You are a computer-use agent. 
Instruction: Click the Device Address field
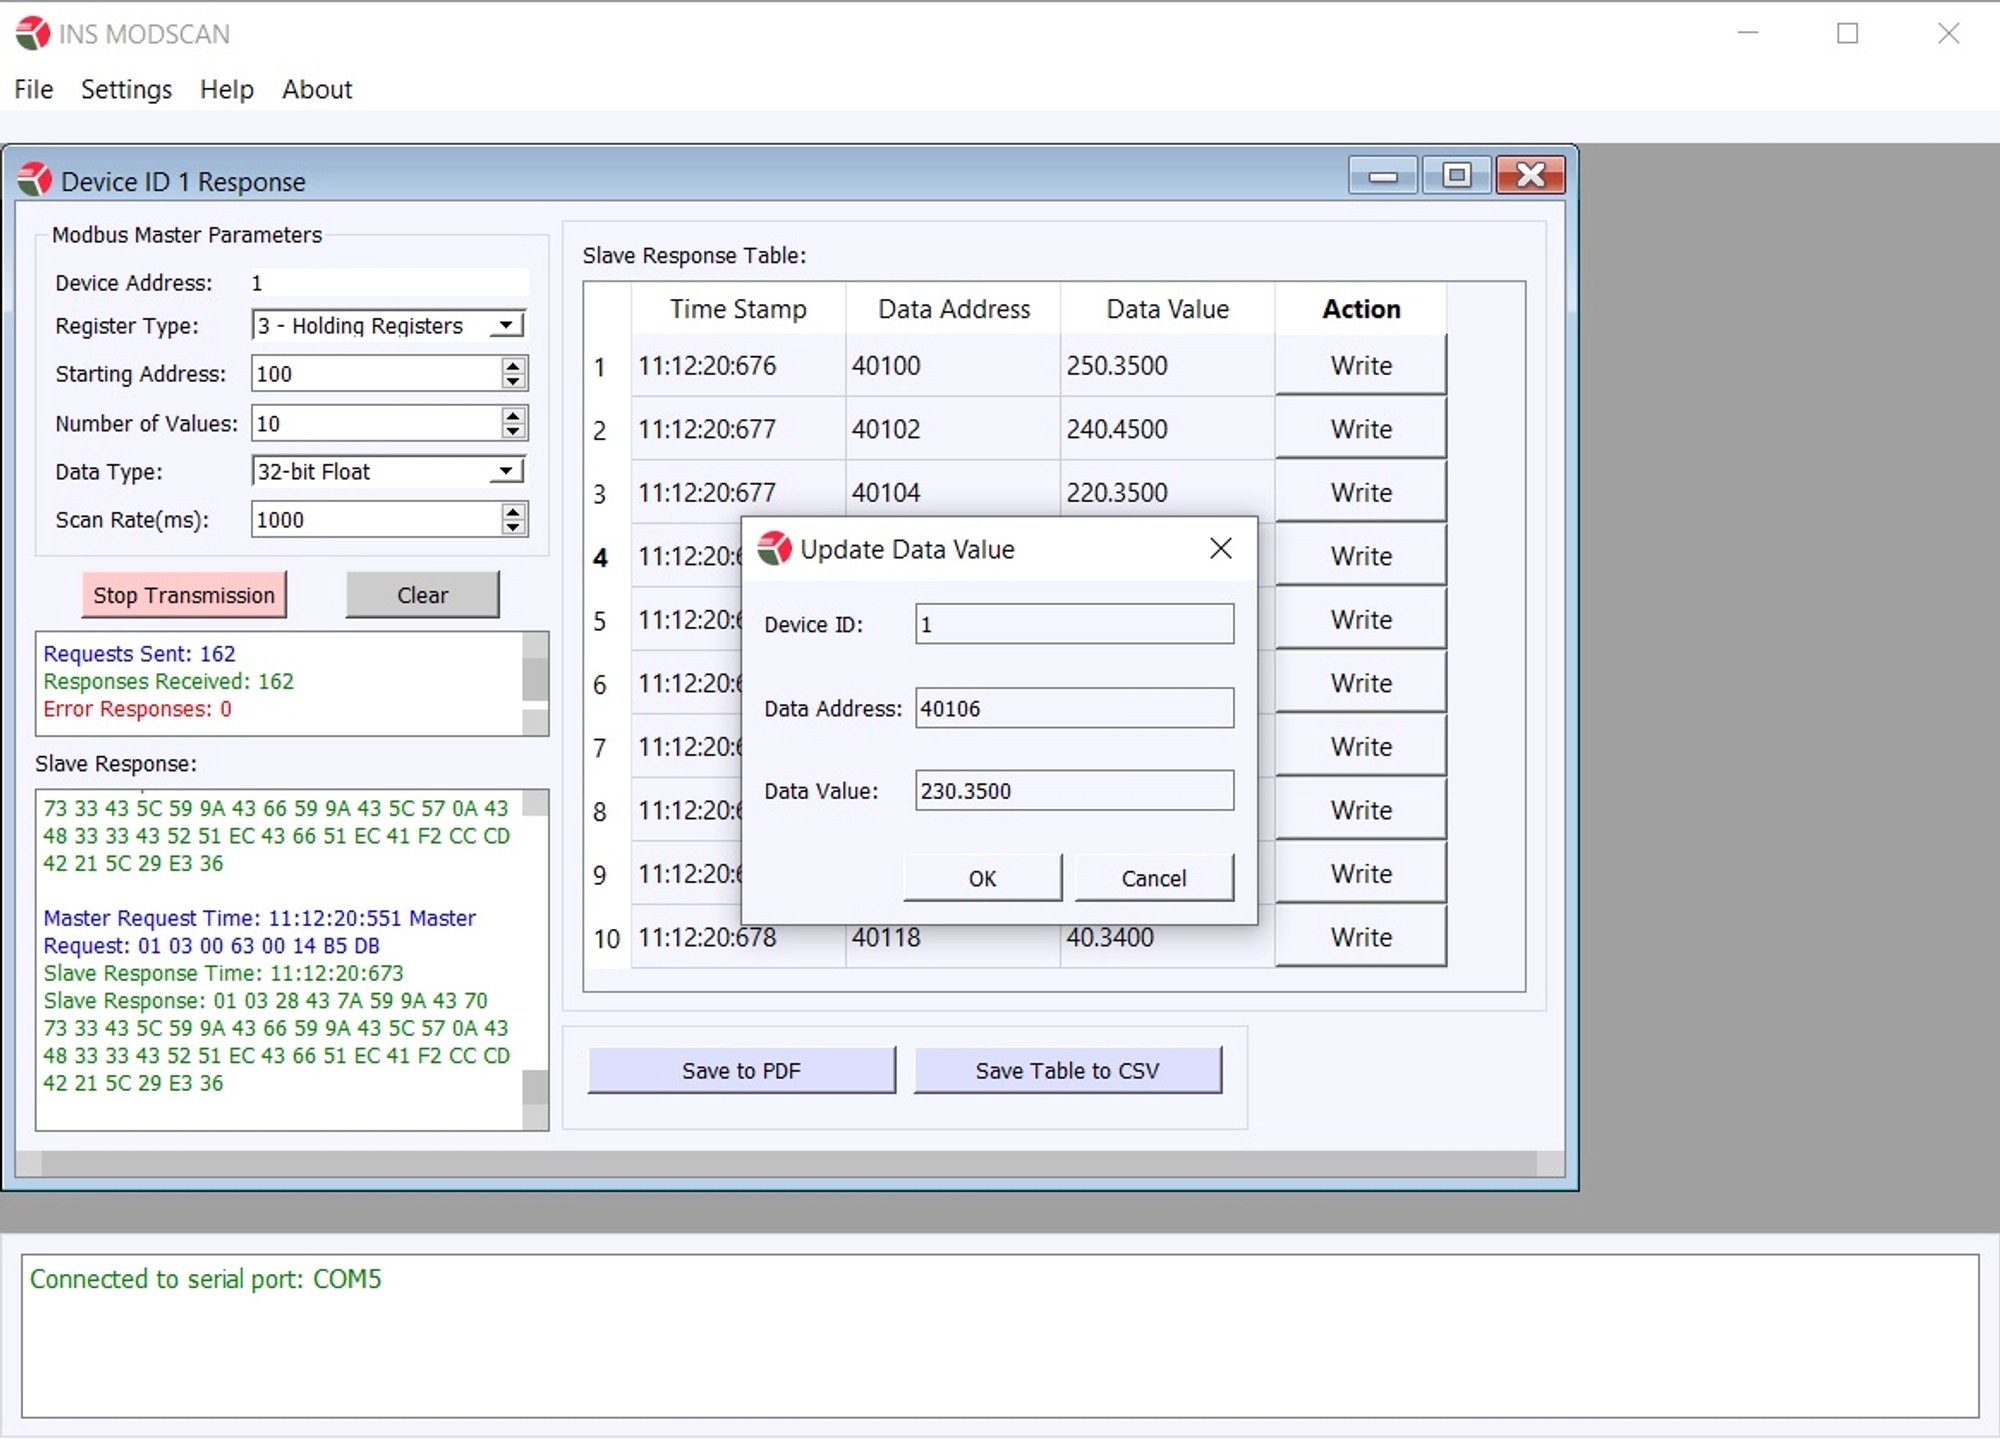389,283
